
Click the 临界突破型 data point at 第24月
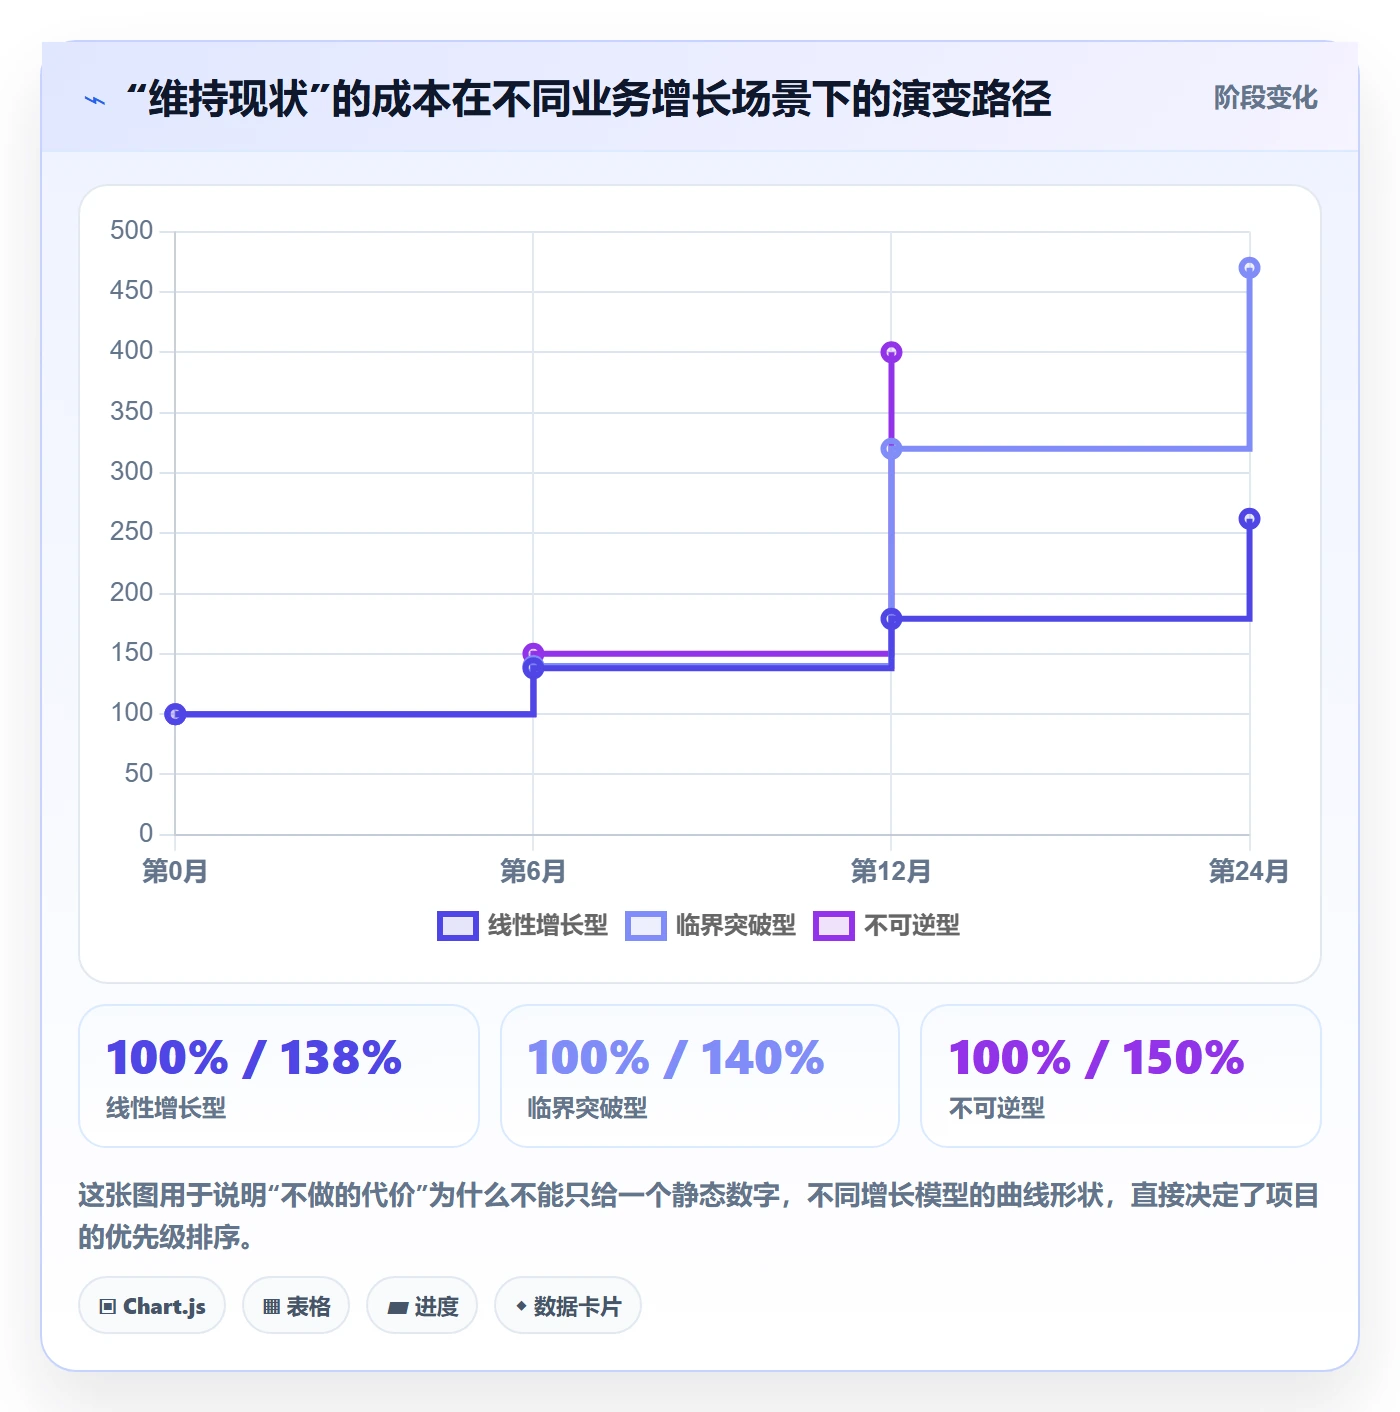[x=1249, y=268]
